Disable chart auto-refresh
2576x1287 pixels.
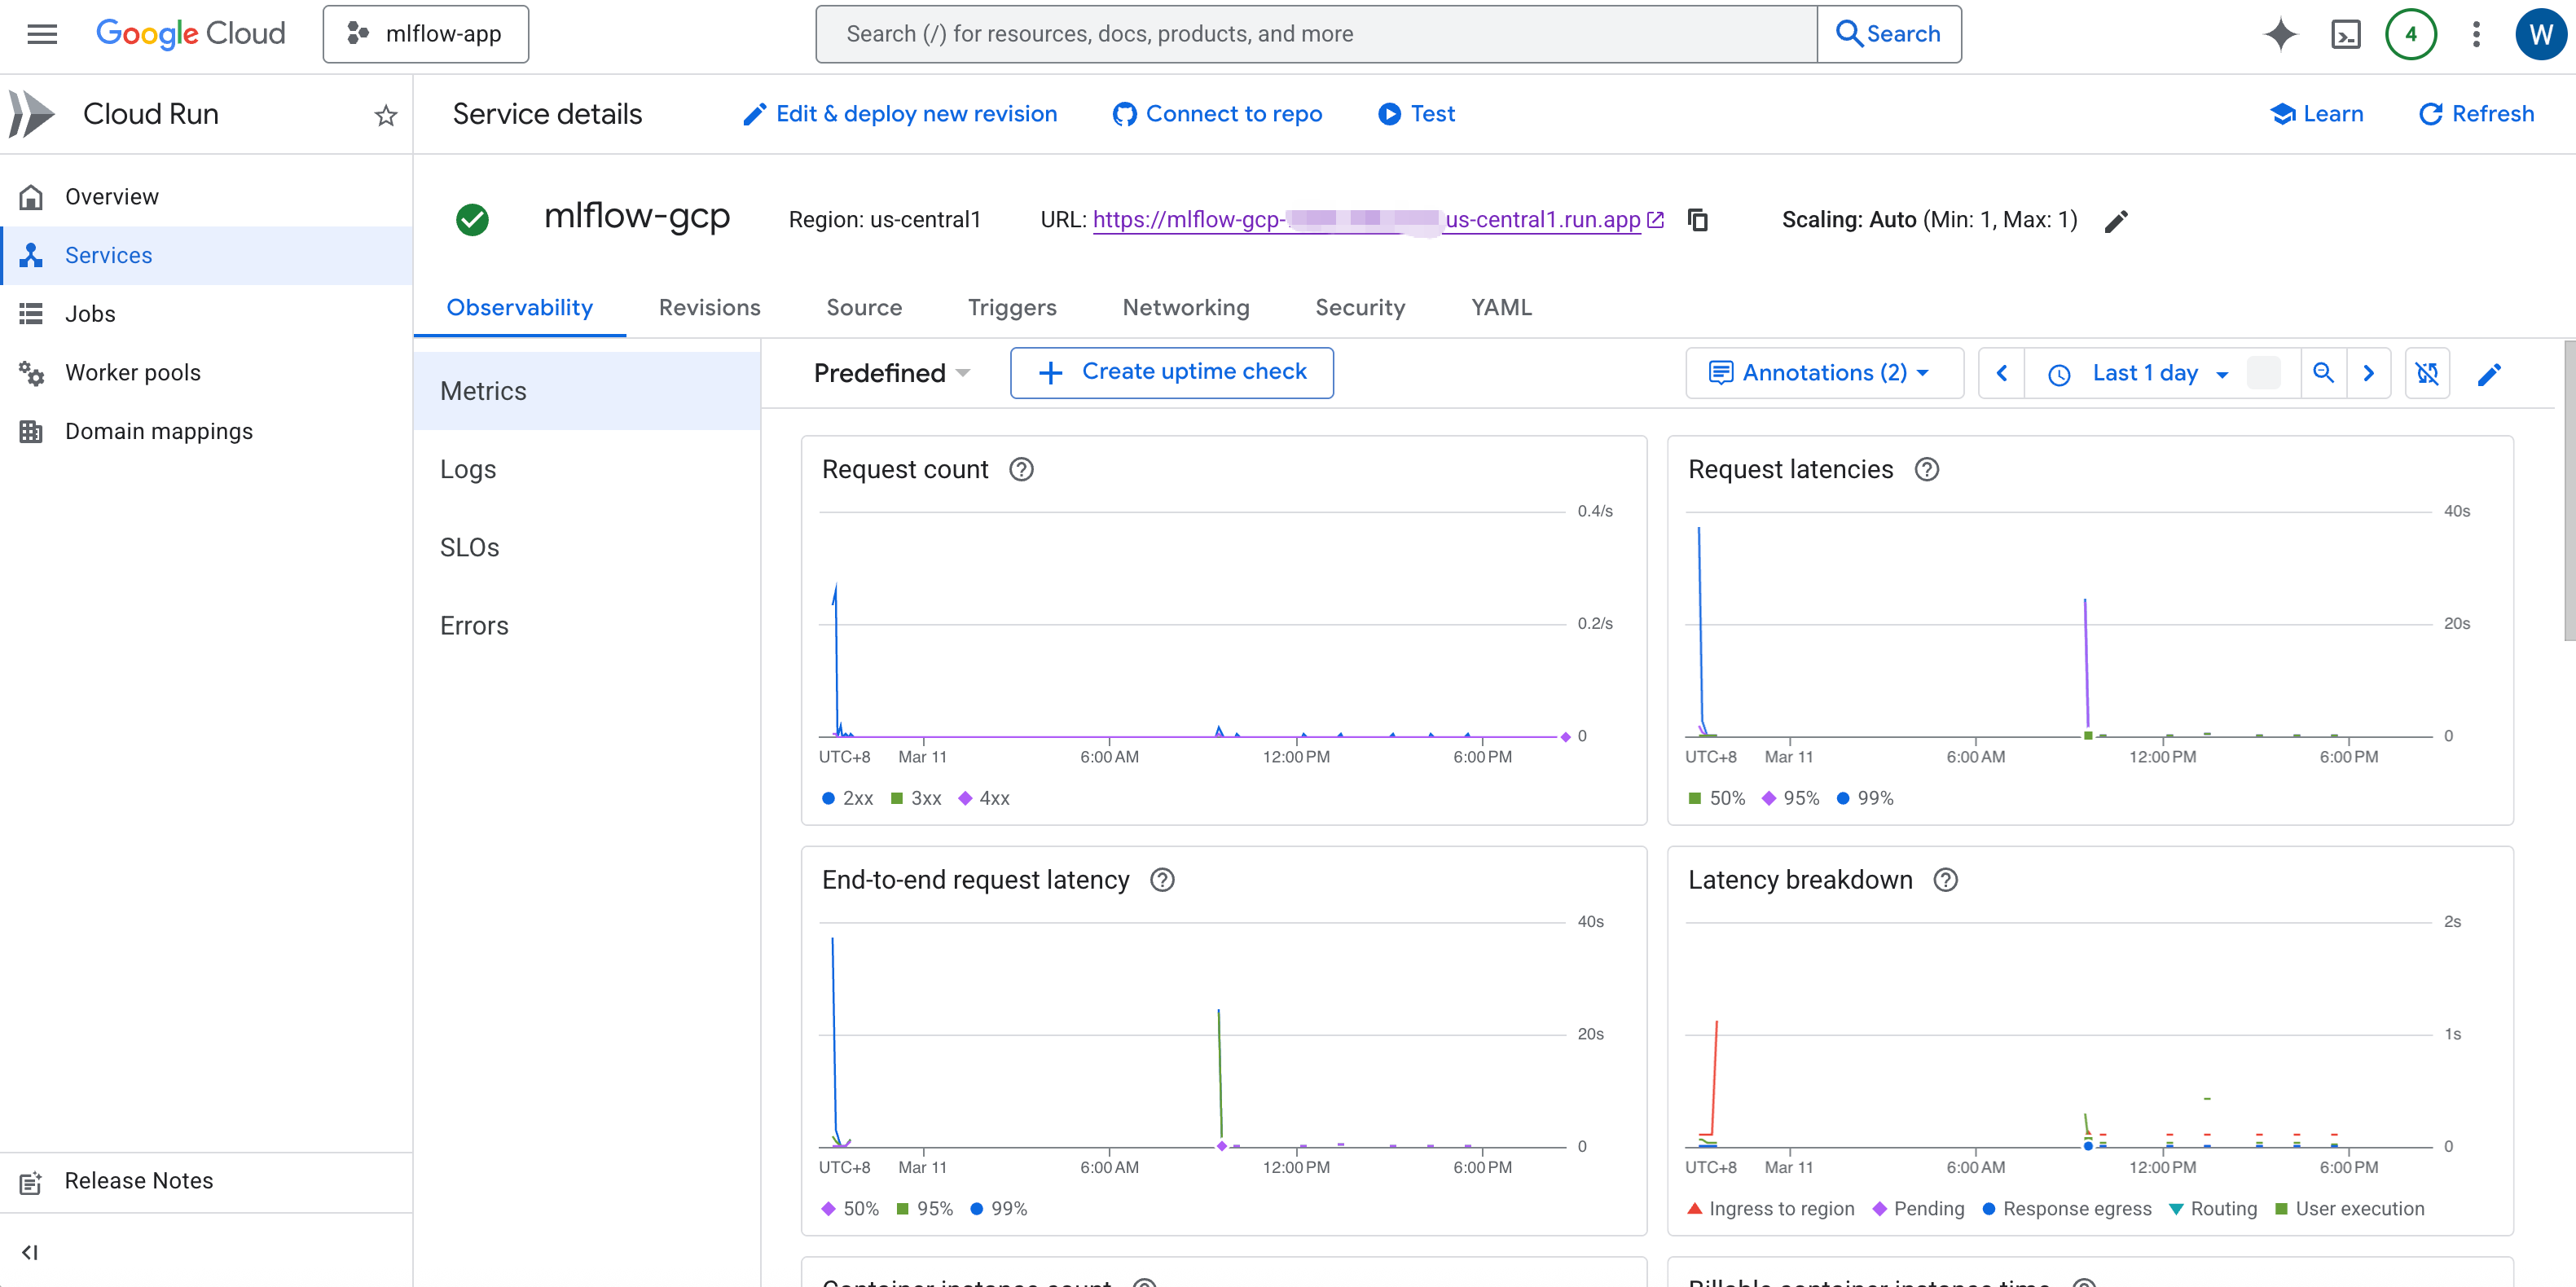pyautogui.click(x=2428, y=373)
